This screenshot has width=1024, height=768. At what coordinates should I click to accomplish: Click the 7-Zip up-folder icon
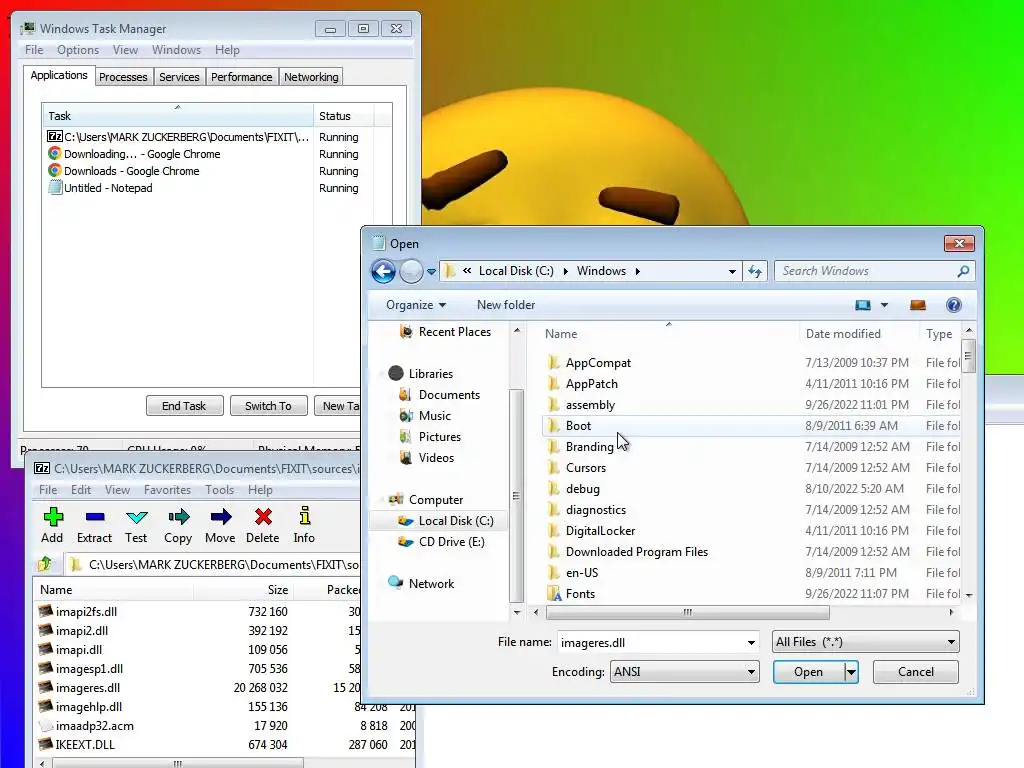point(45,564)
